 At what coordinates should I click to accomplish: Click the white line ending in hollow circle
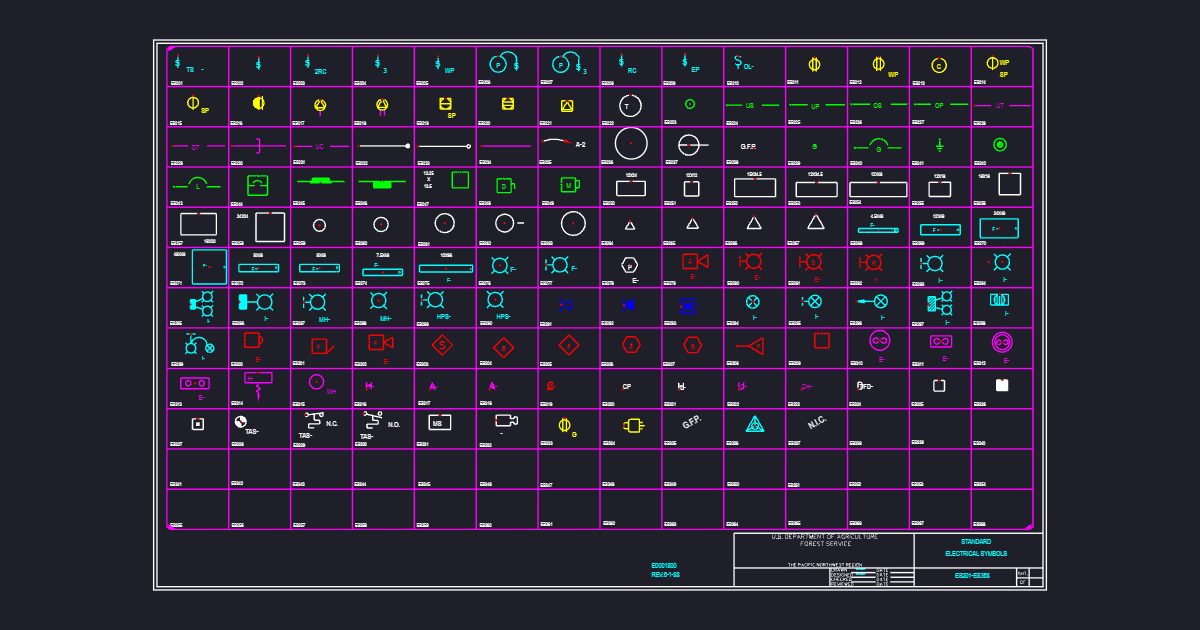[445, 146]
